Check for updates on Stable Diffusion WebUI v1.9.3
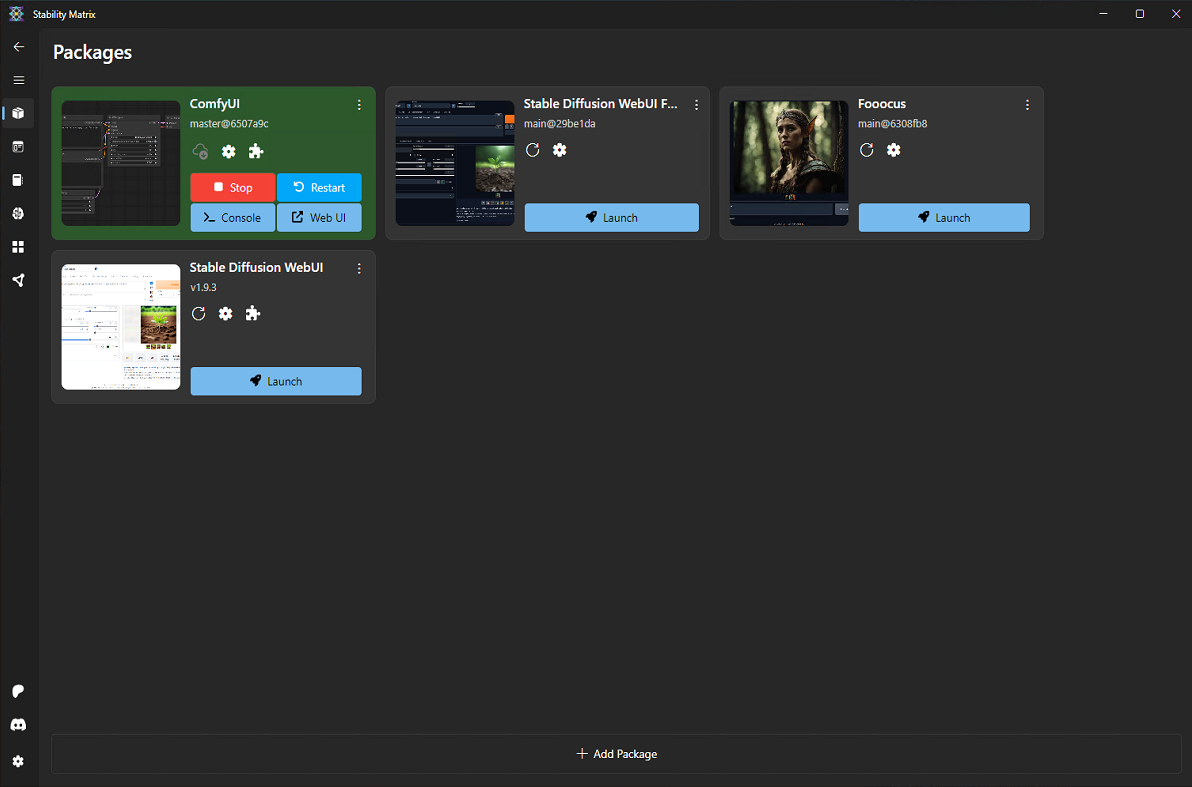 click(198, 313)
